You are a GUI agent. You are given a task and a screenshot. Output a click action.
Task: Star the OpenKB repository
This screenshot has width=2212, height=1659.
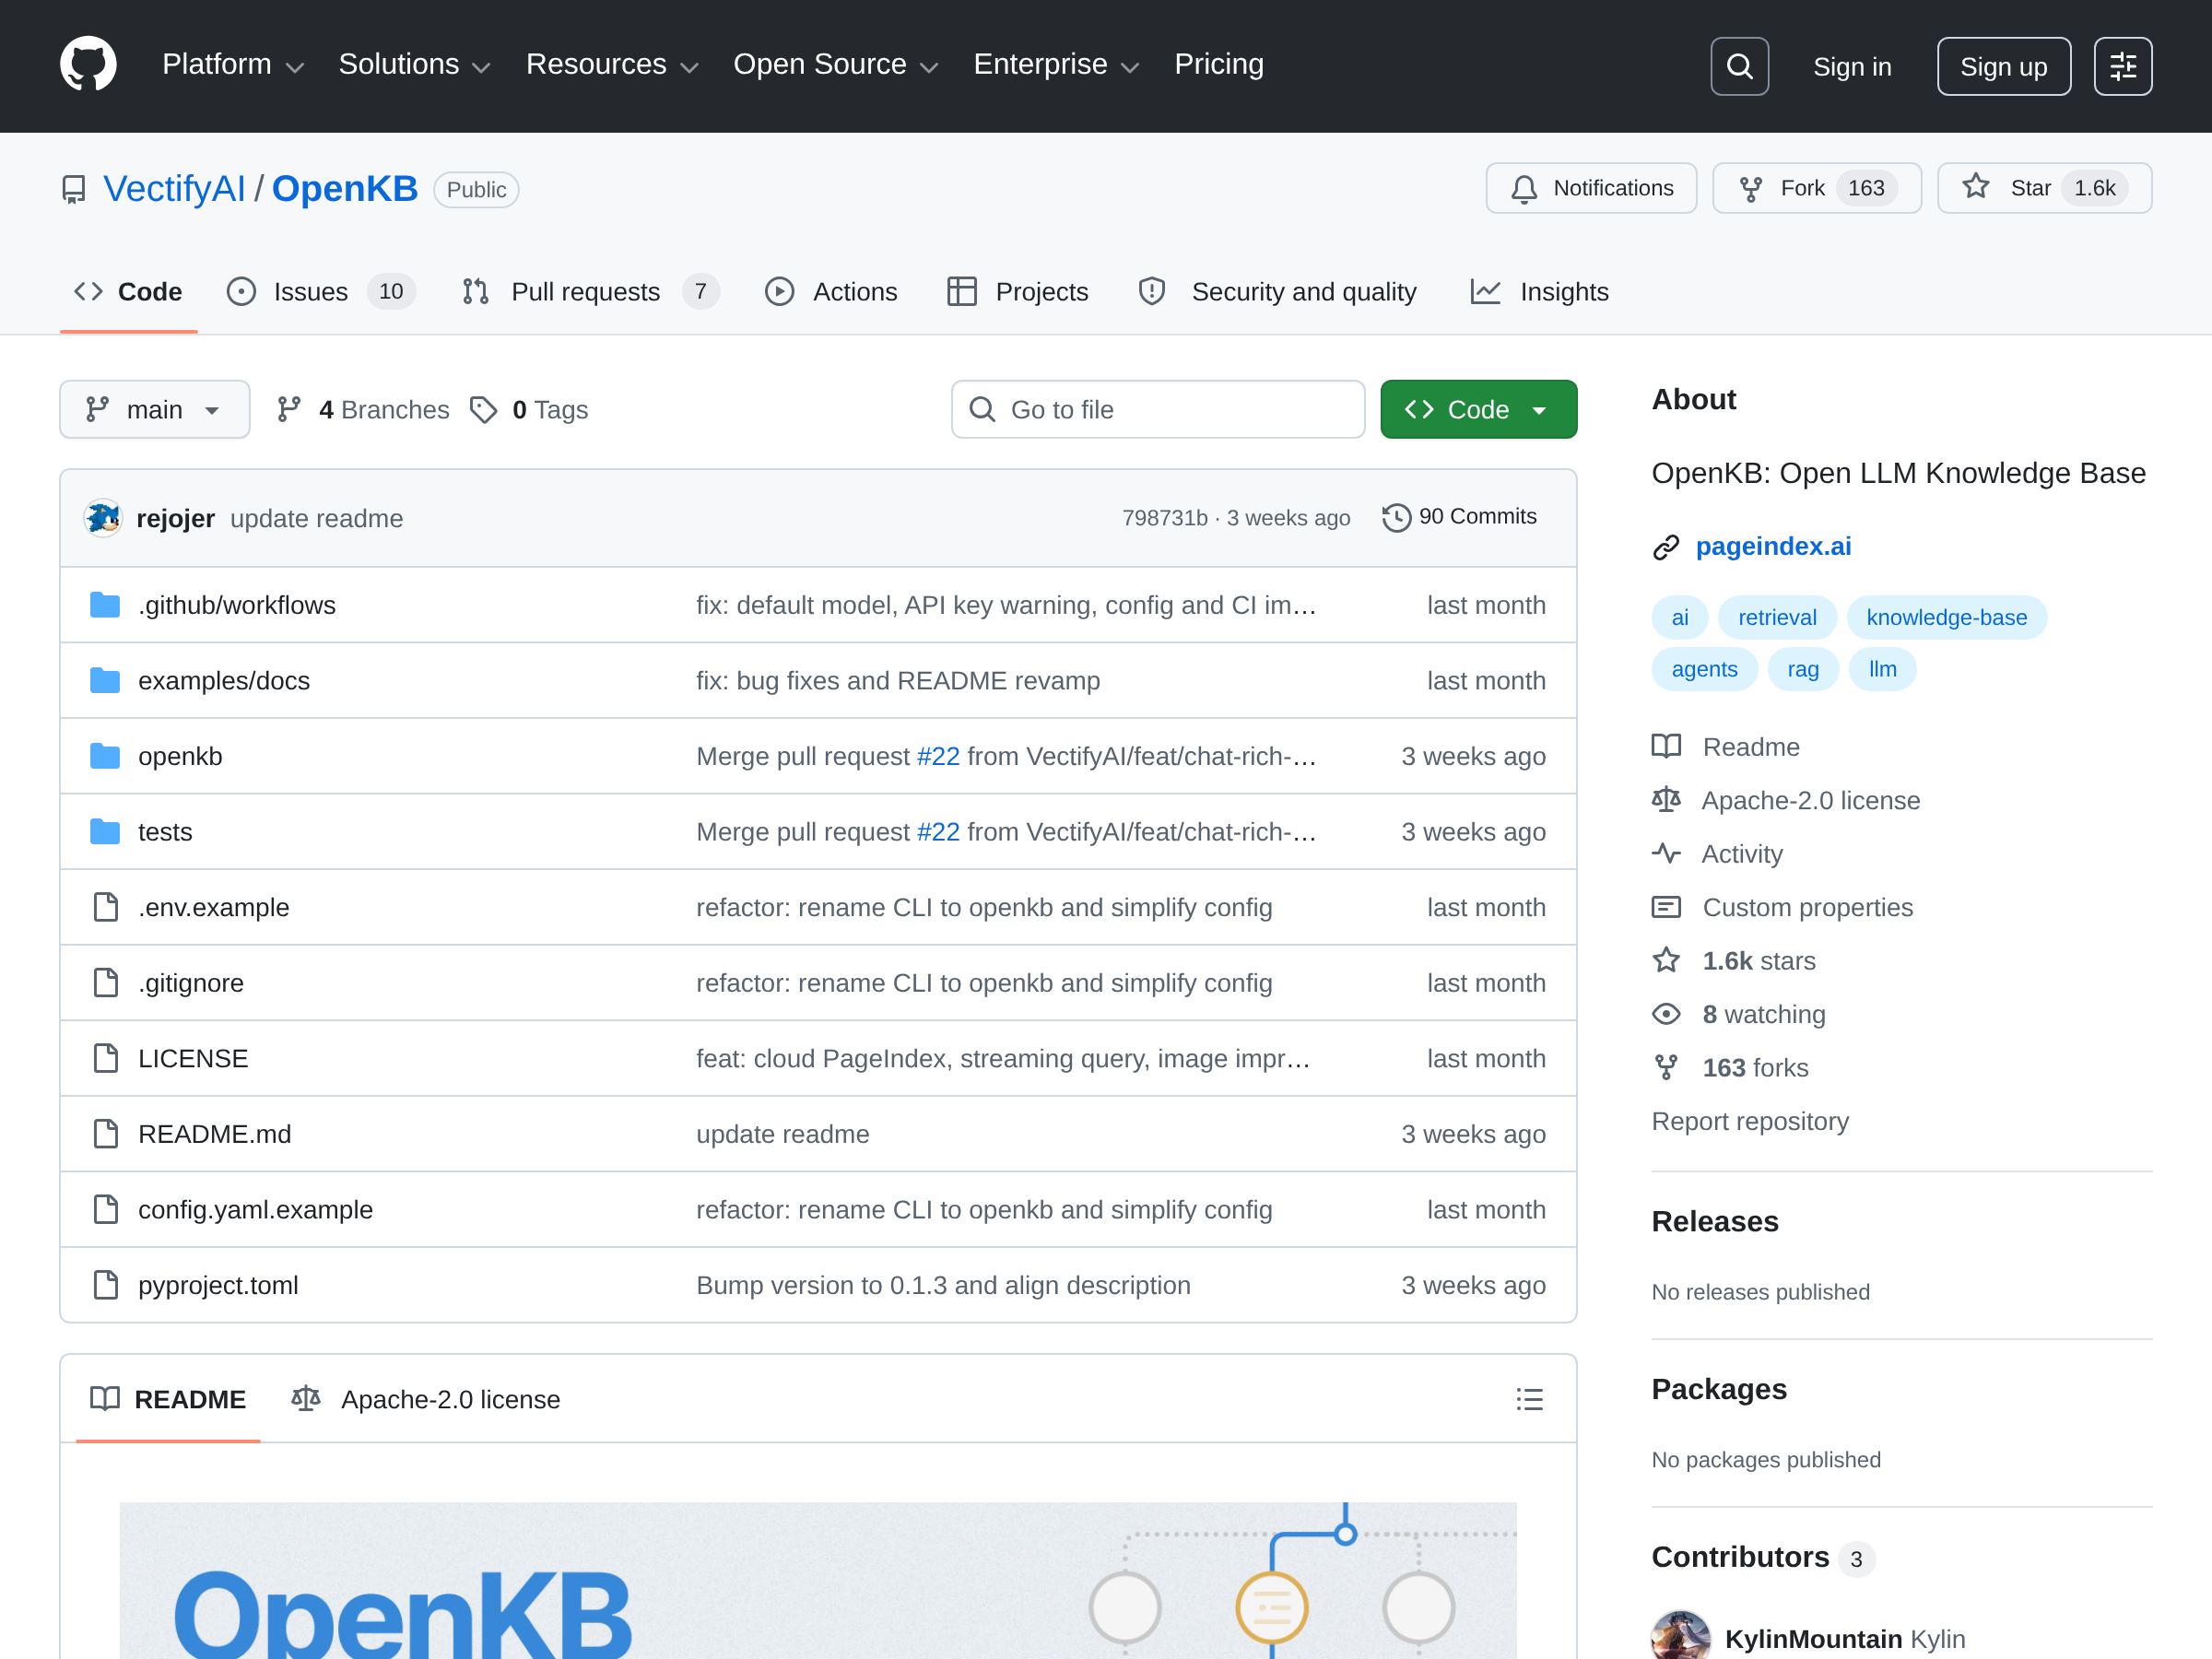2044,188
